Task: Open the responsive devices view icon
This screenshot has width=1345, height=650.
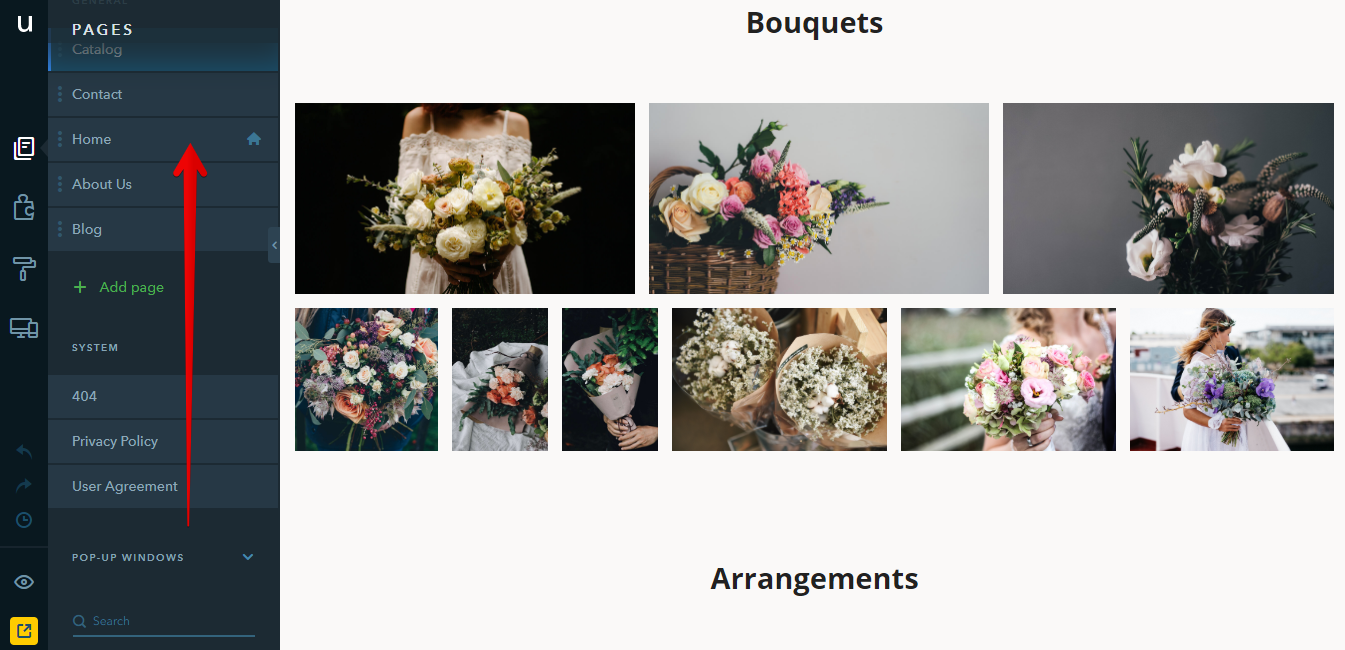Action: click(x=24, y=327)
